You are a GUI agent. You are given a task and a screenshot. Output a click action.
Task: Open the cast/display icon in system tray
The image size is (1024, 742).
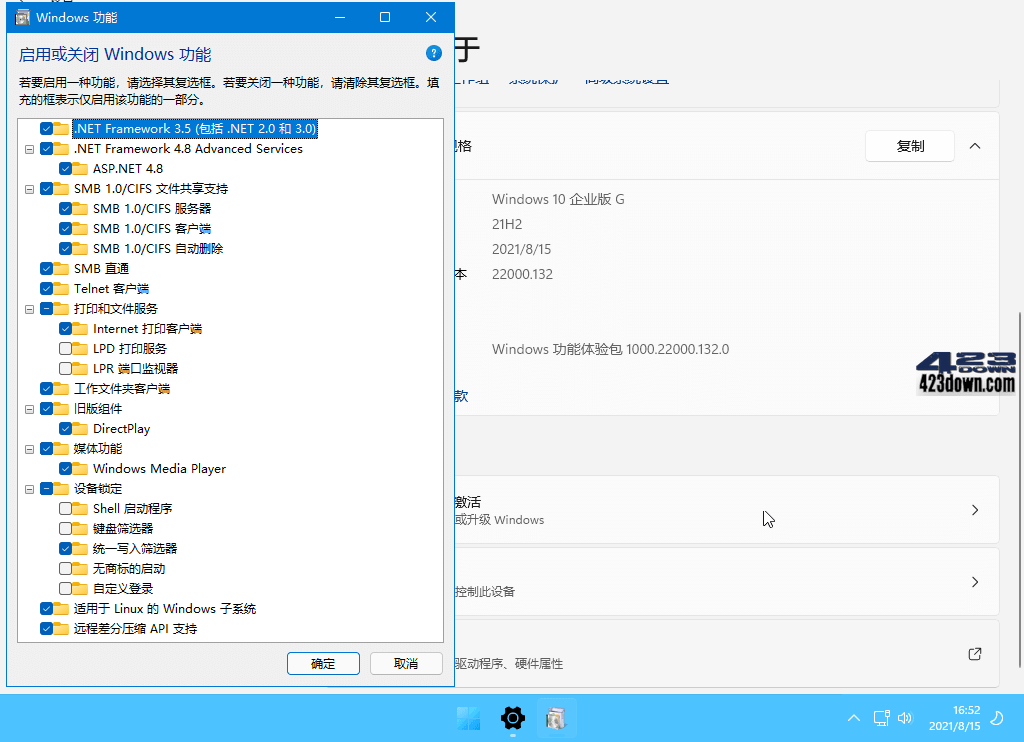click(x=881, y=717)
